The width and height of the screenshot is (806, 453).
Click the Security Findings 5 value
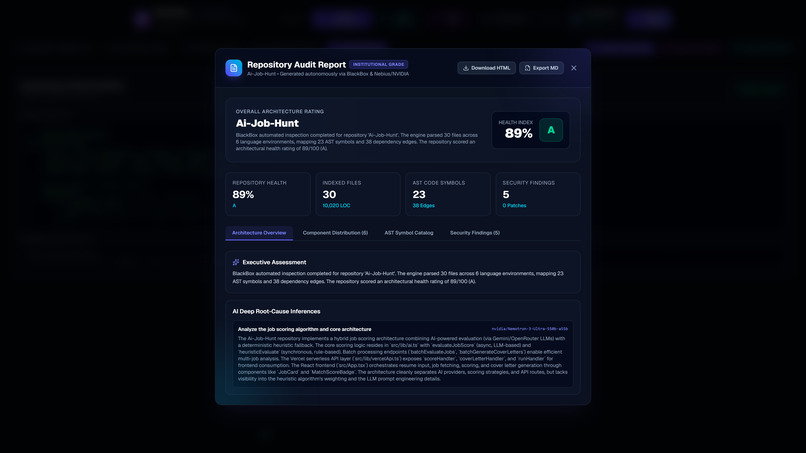pyautogui.click(x=506, y=195)
